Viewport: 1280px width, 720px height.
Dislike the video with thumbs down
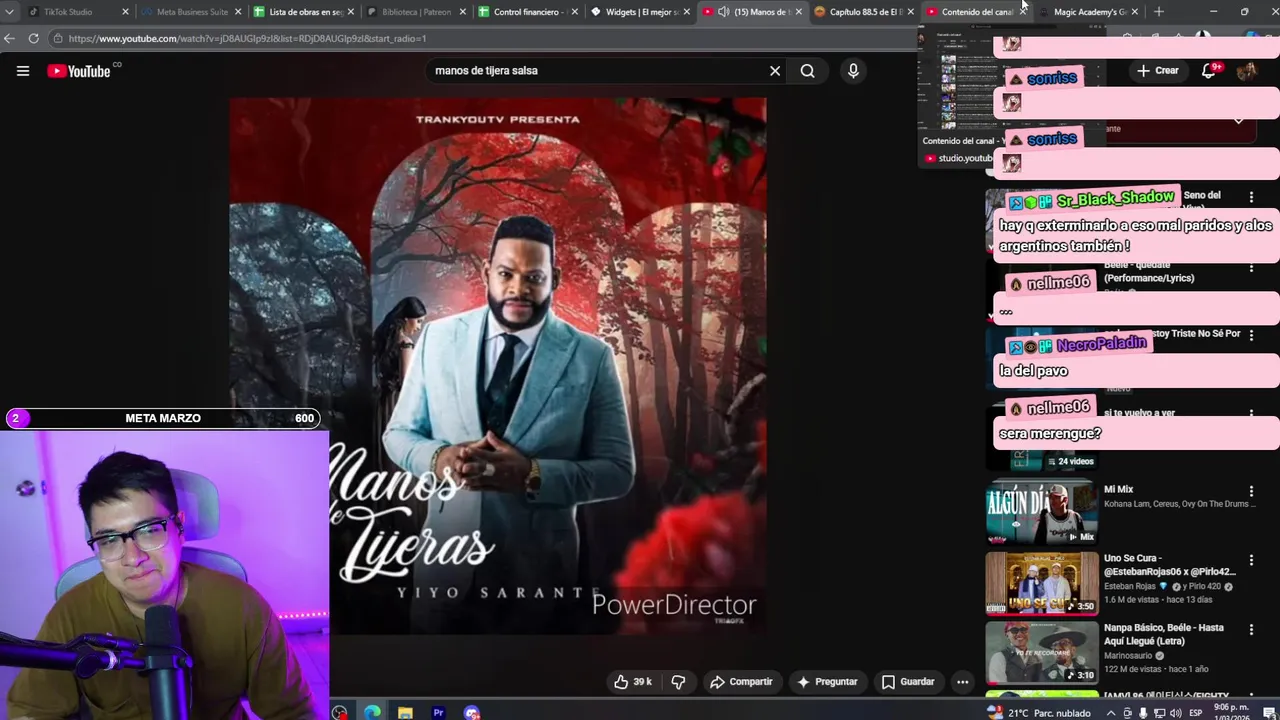(x=678, y=682)
